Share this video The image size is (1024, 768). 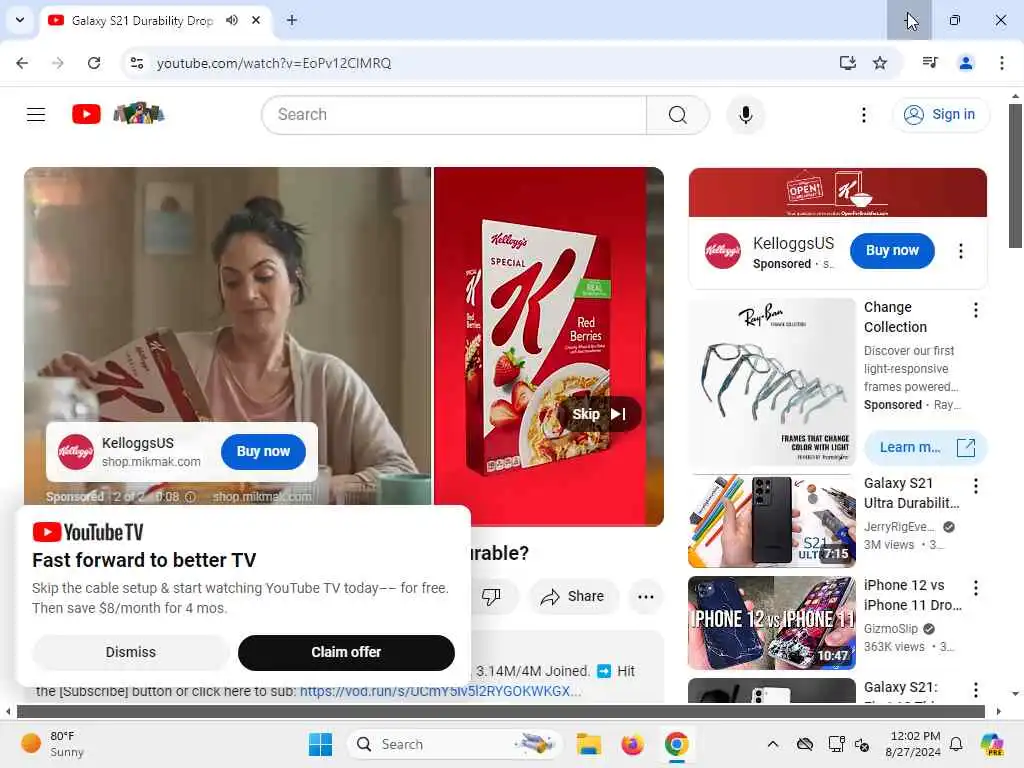click(573, 596)
